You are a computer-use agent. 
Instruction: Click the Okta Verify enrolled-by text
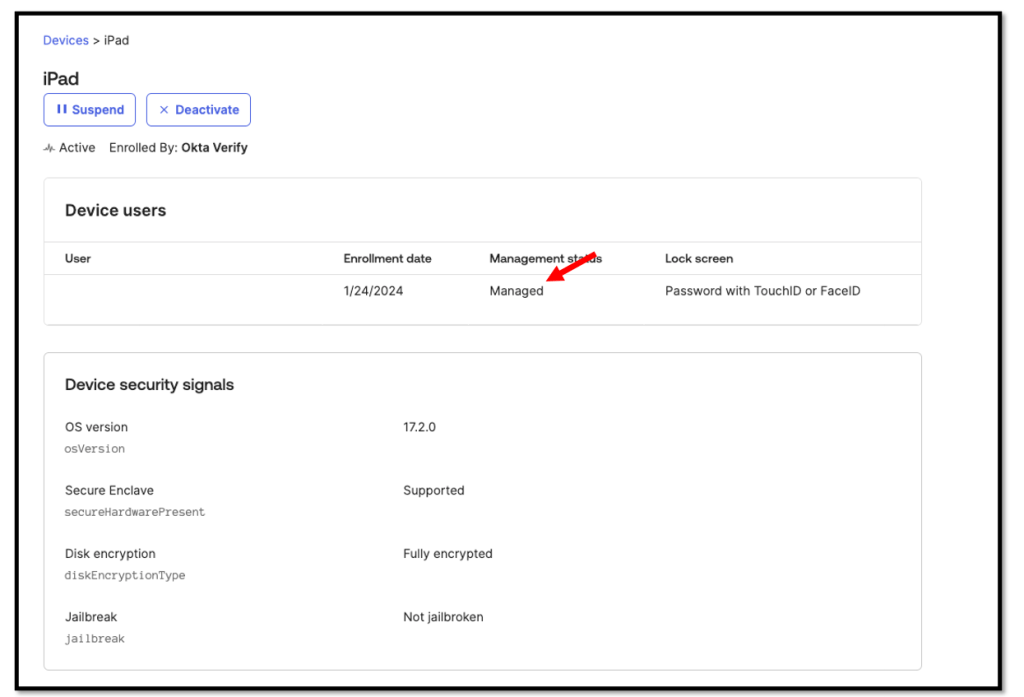(x=214, y=147)
